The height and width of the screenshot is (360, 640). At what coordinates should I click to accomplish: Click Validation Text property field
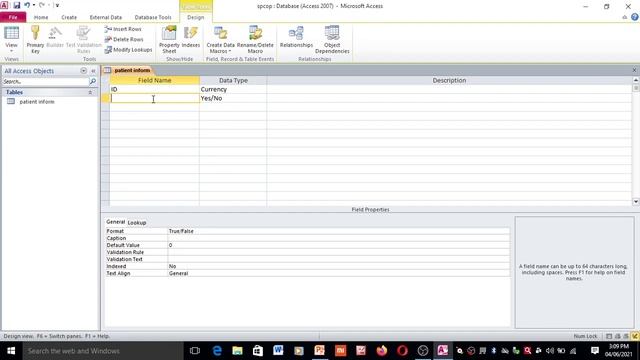tap(339, 259)
